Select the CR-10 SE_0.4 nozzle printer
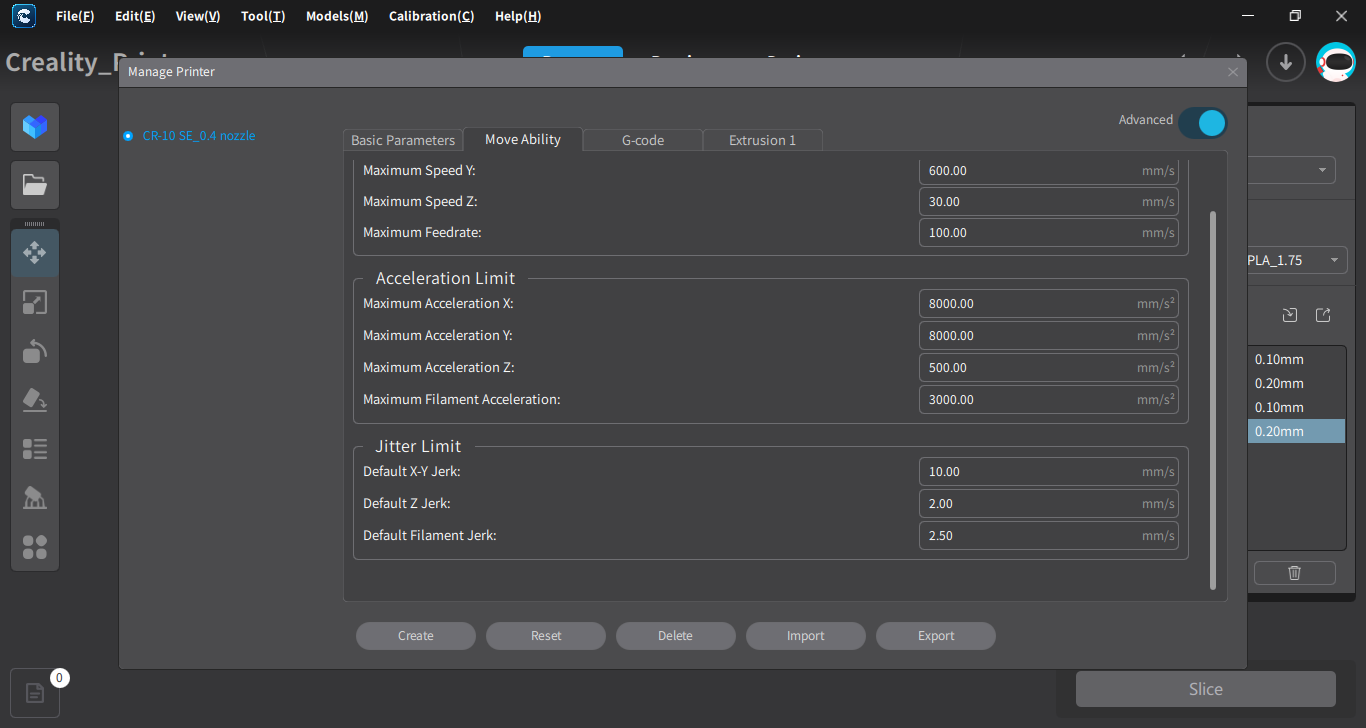Image resolution: width=1366 pixels, height=728 pixels. pos(190,136)
